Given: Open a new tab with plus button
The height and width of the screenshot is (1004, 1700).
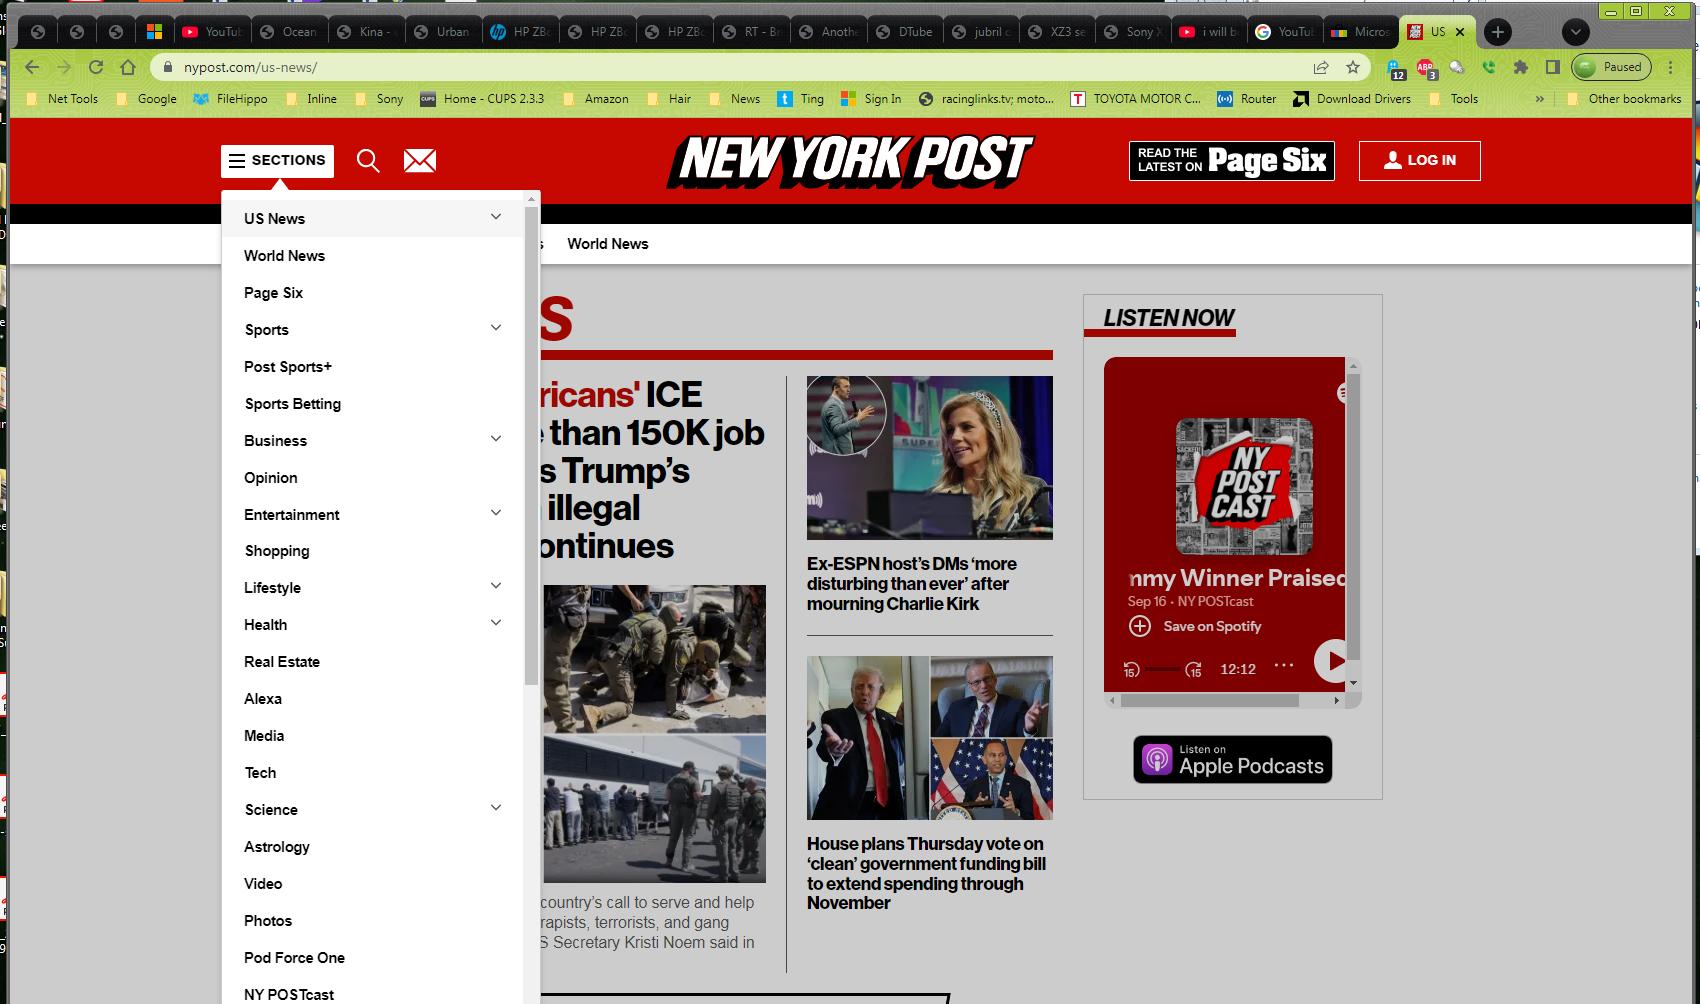Looking at the screenshot, I should click(1497, 32).
